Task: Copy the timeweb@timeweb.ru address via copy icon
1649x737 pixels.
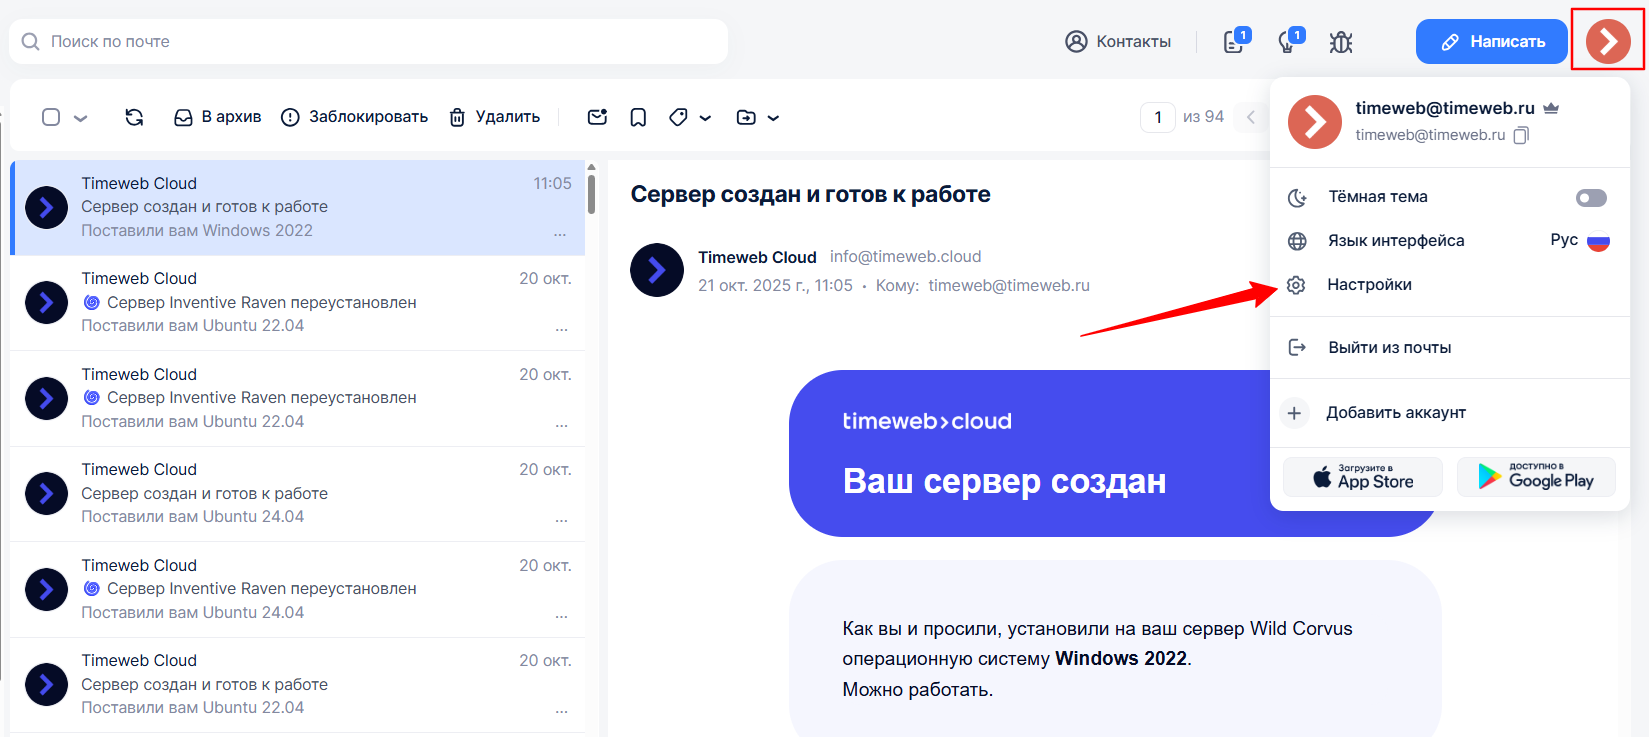Action: [1521, 135]
